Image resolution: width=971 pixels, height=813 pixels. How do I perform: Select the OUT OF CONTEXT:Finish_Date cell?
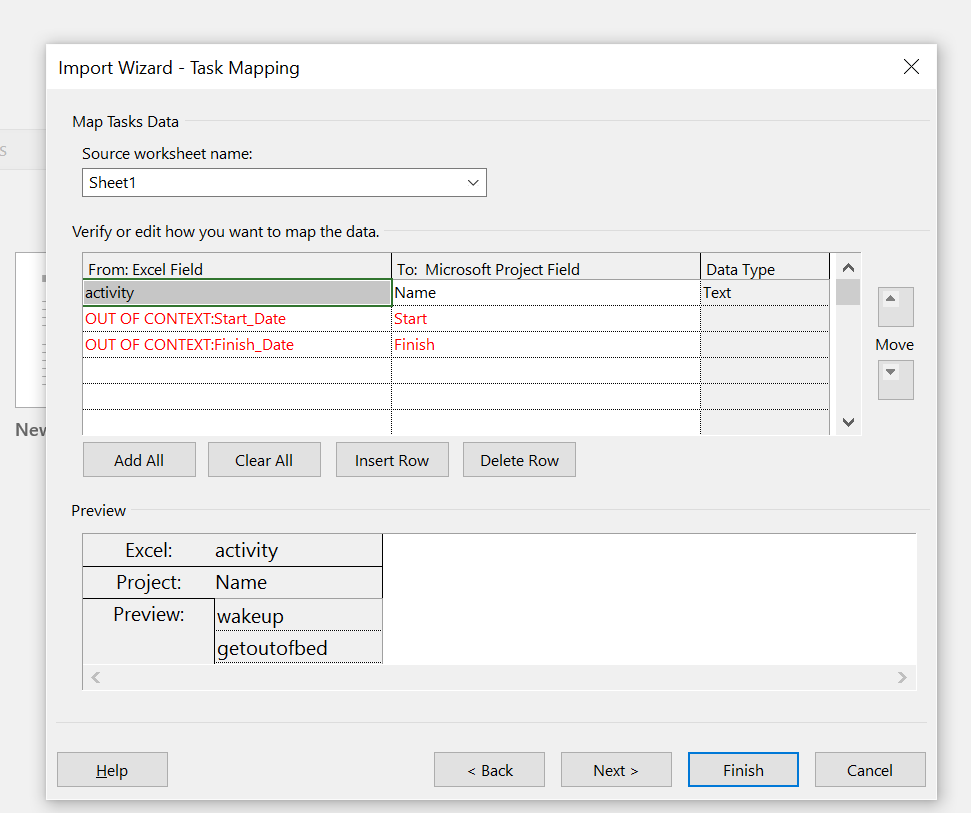237,345
